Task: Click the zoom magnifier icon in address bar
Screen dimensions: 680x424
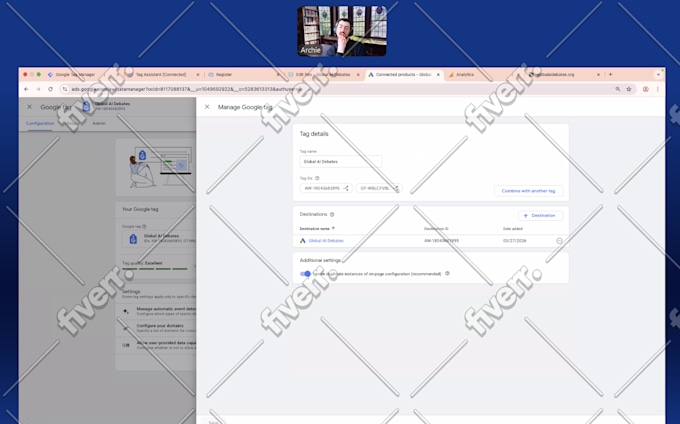Action: click(618, 89)
